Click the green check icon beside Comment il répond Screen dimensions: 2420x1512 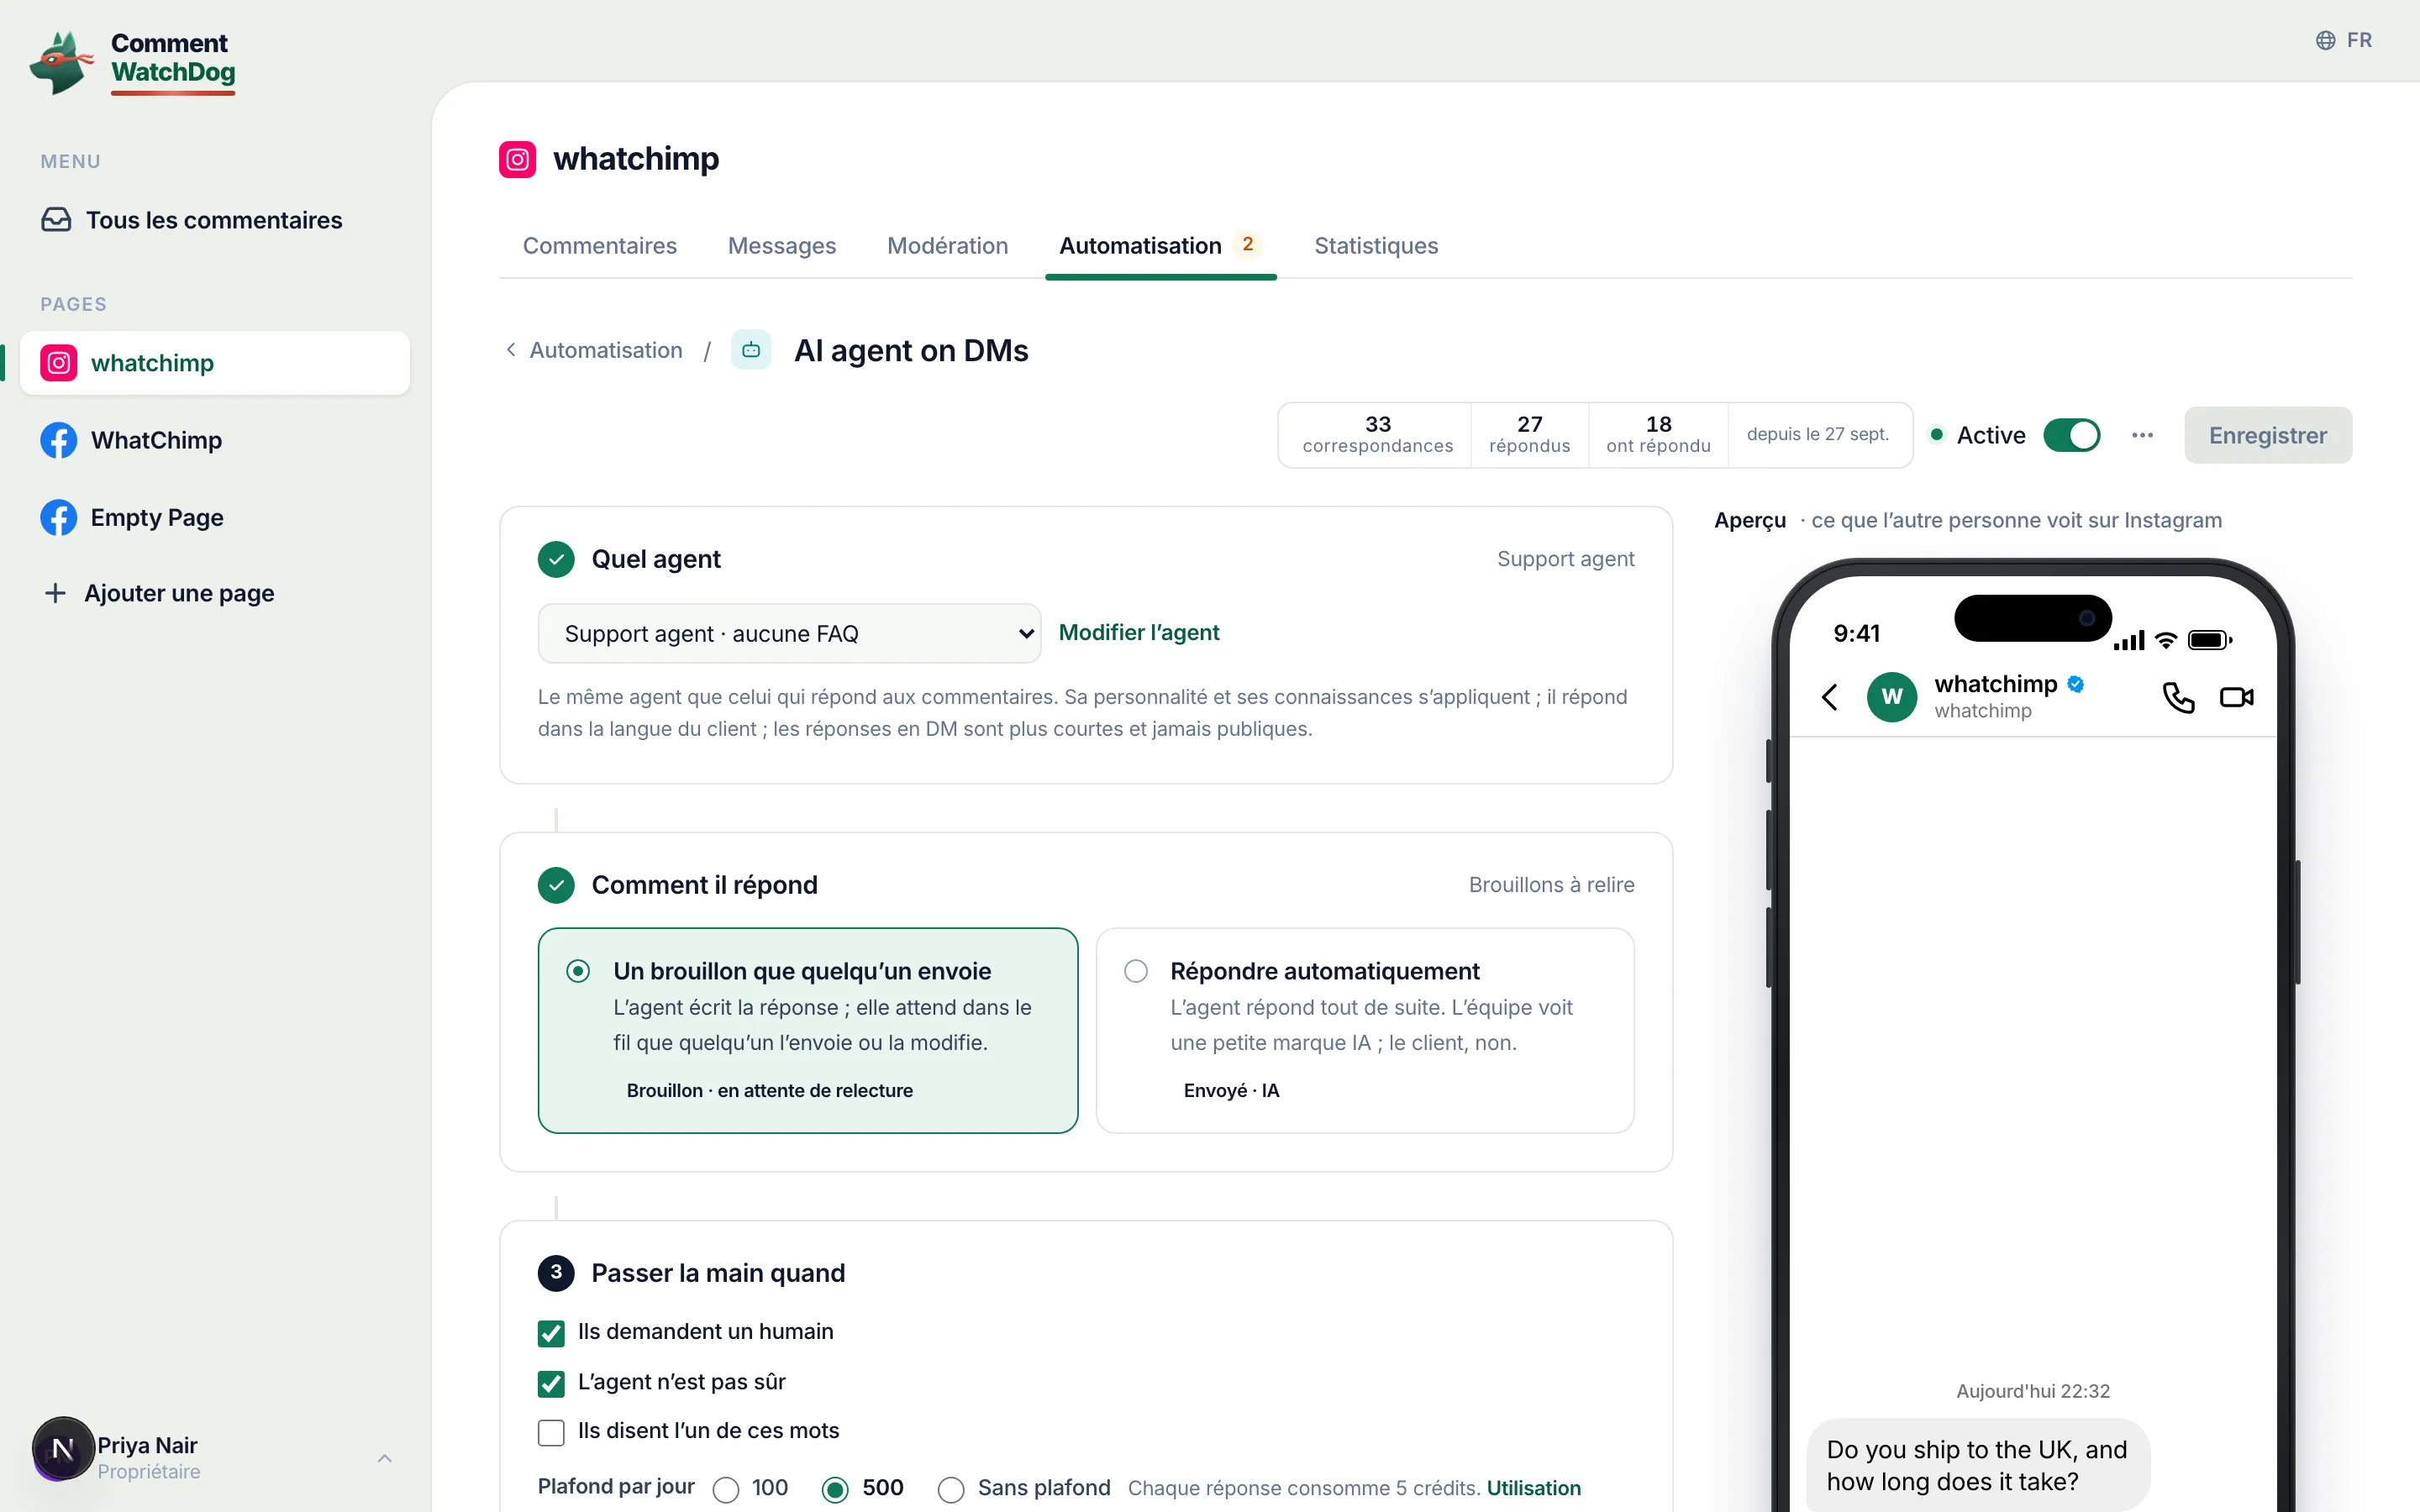[x=556, y=885]
